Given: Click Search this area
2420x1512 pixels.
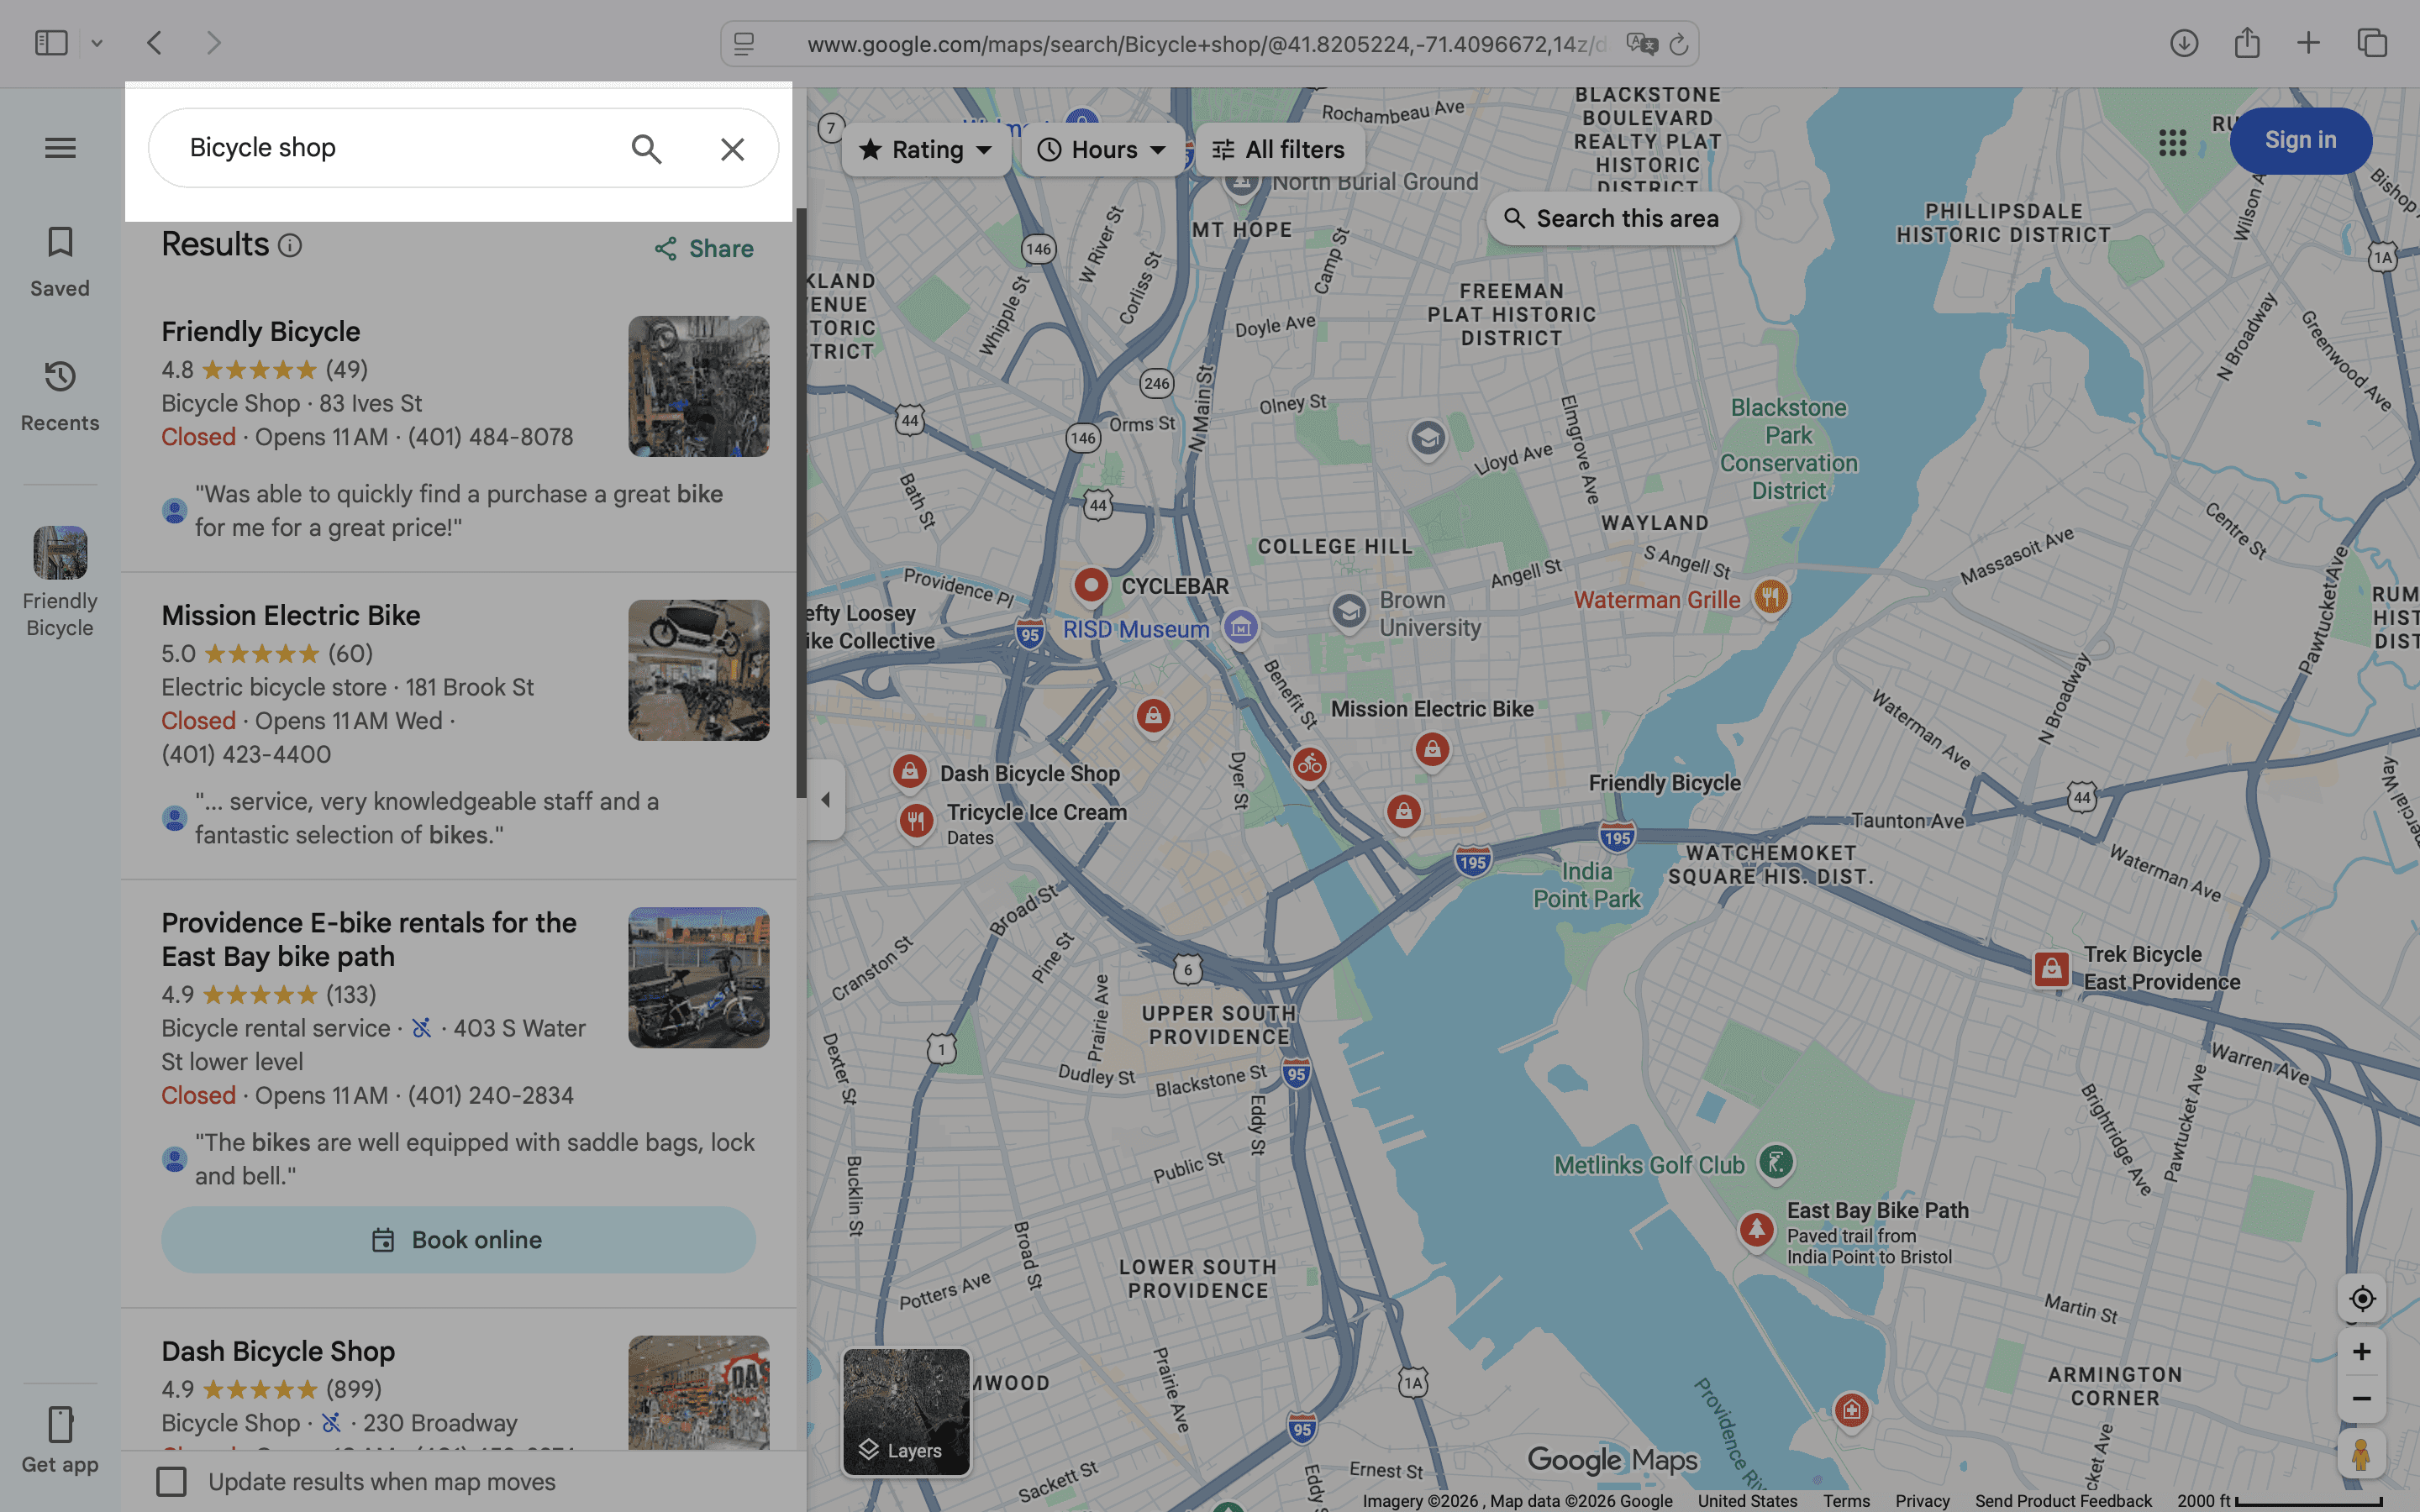Looking at the screenshot, I should pyautogui.click(x=1612, y=218).
